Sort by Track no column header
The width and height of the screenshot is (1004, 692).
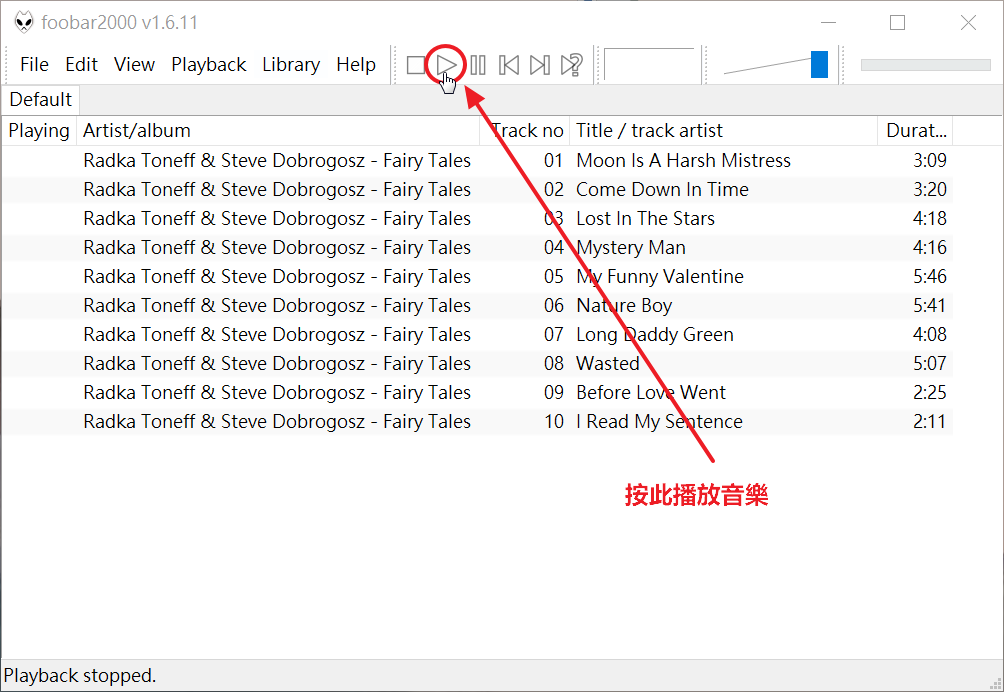[524, 131]
